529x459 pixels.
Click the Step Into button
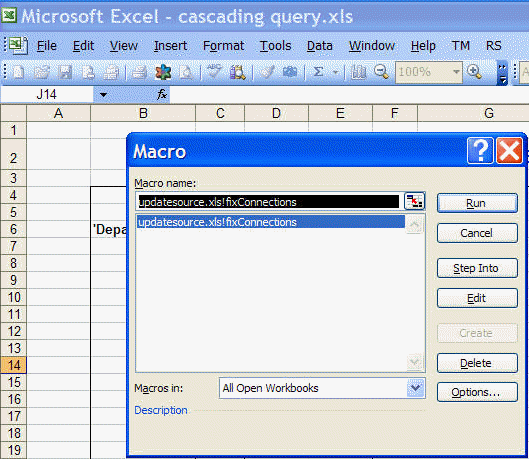point(477,268)
